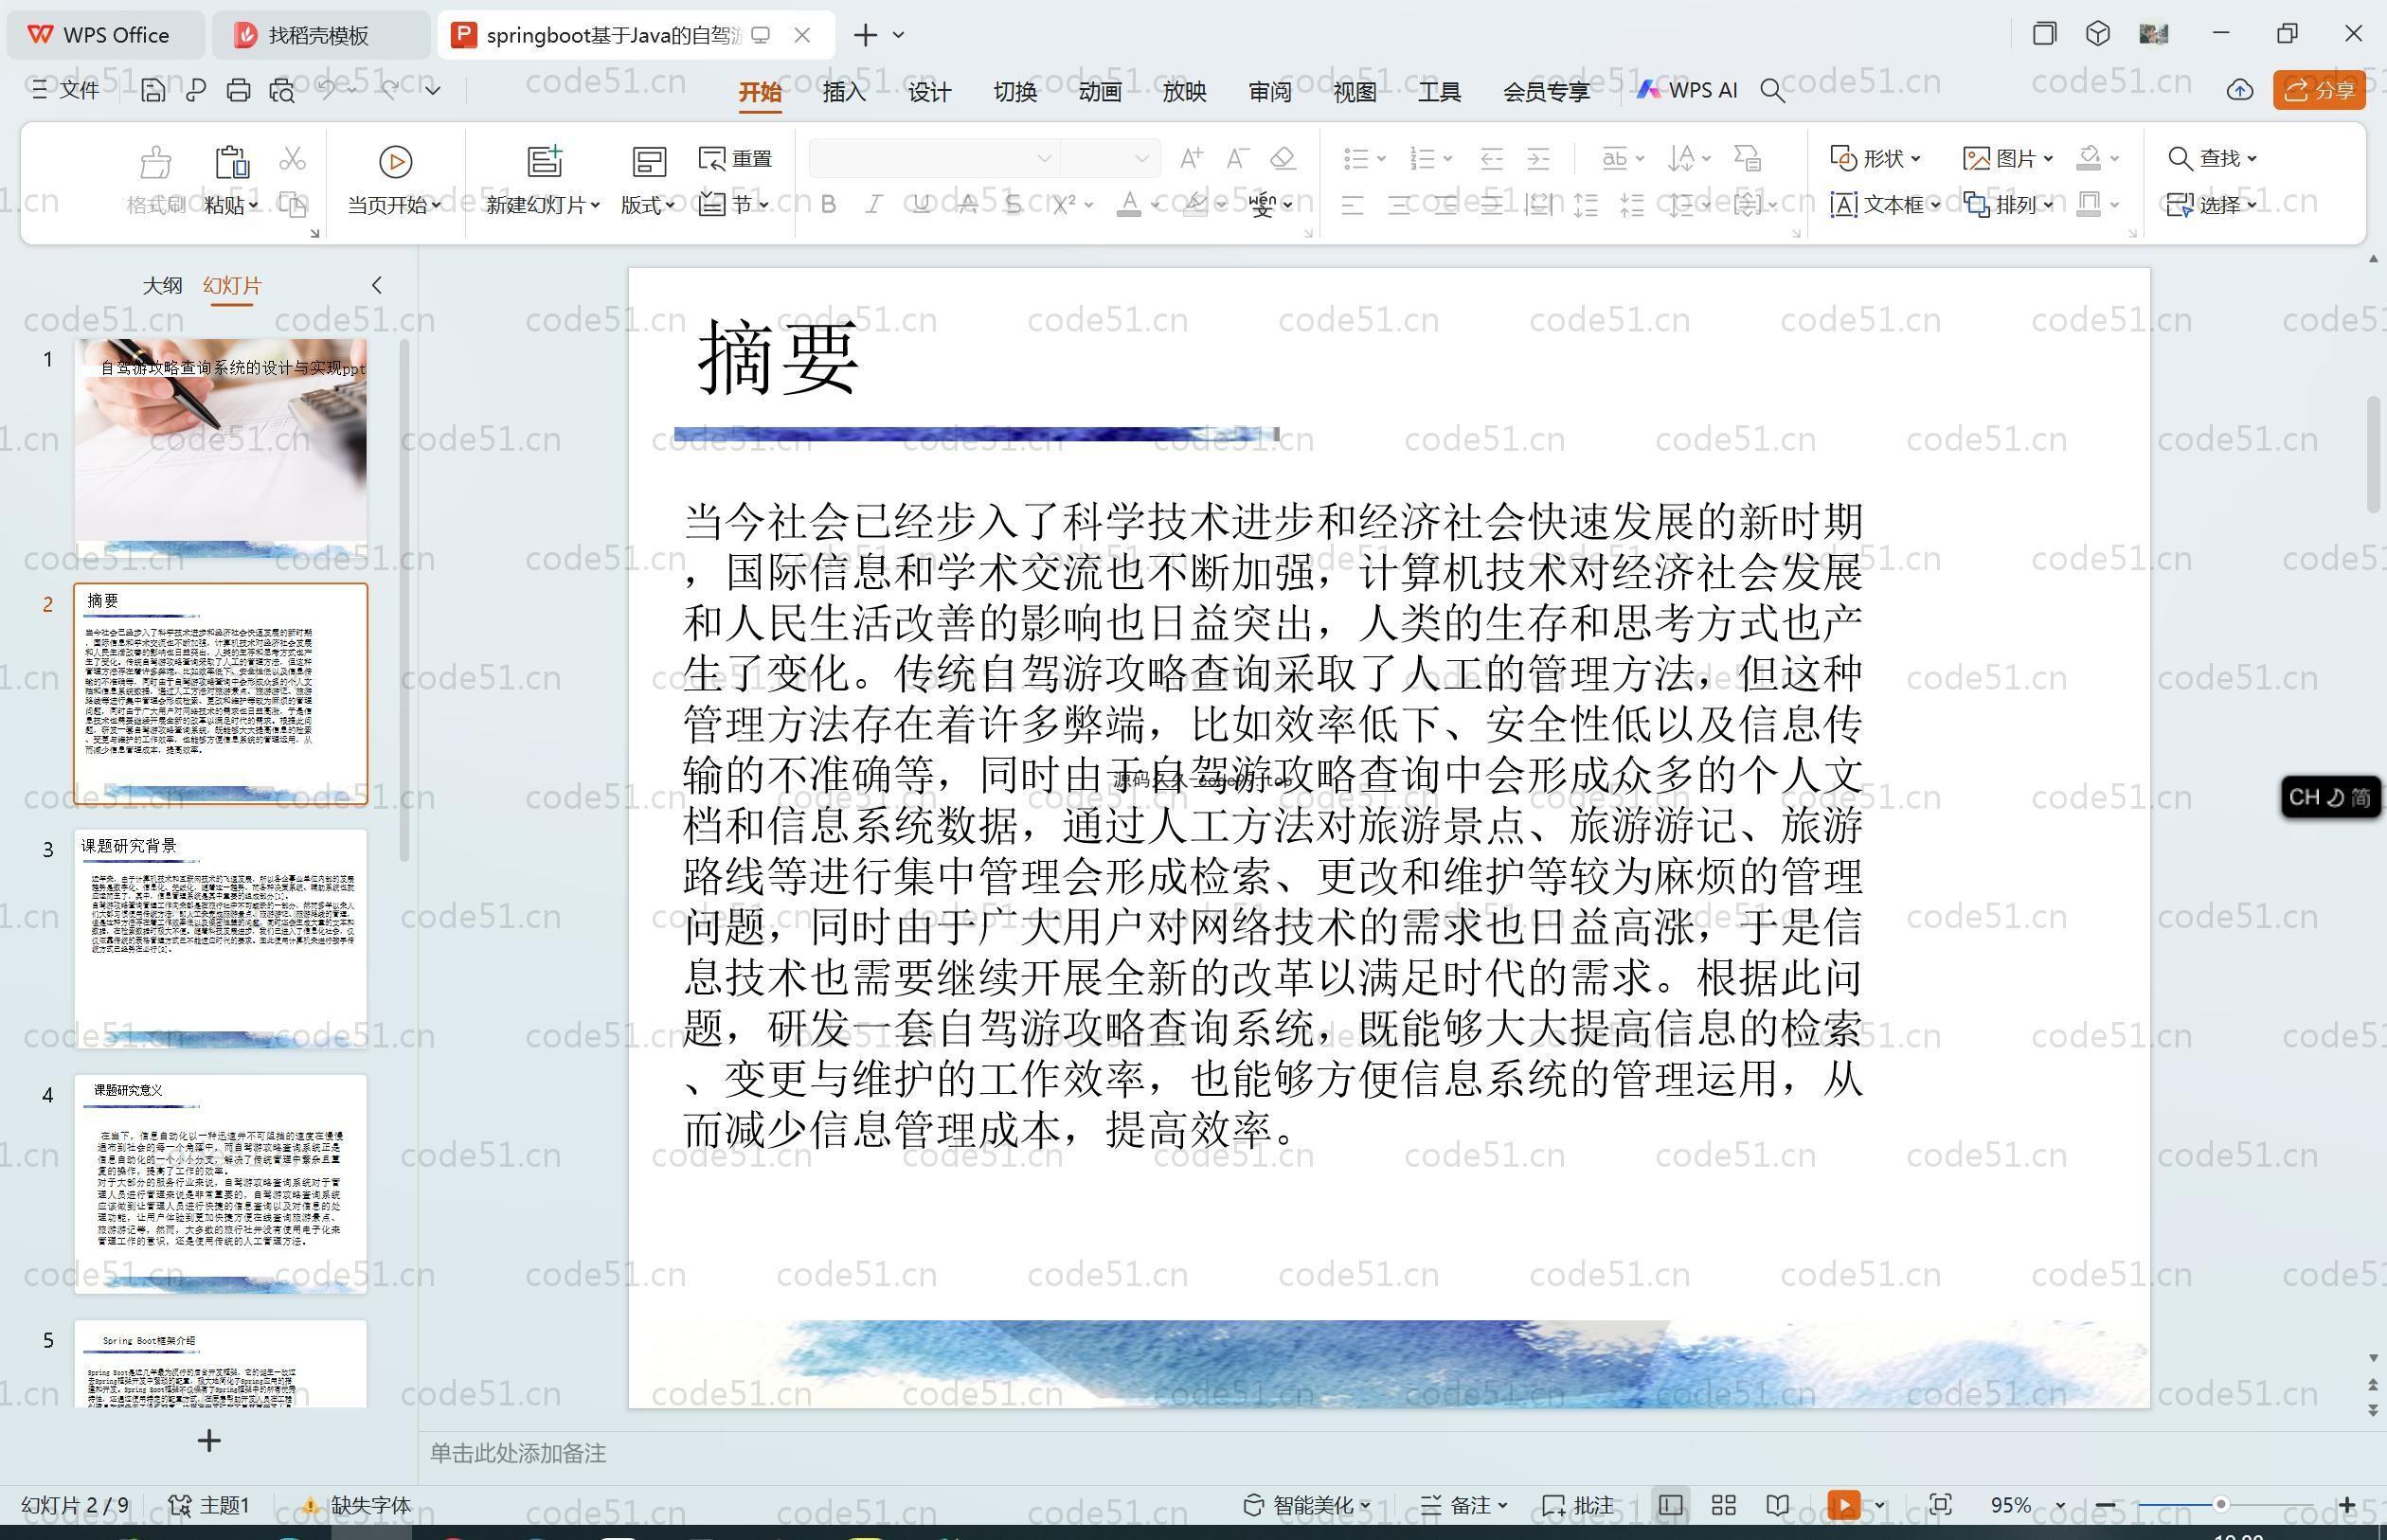Toggle Bold formatting

tap(828, 205)
